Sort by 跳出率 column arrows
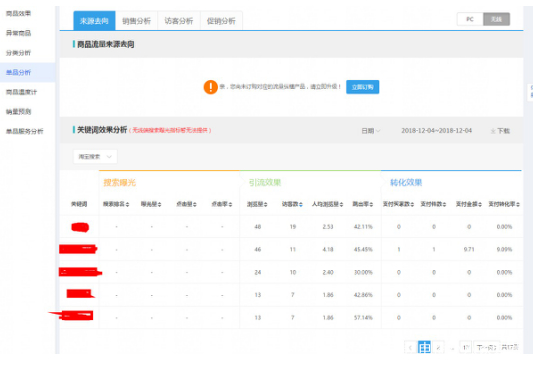The image size is (533, 366). click(371, 204)
